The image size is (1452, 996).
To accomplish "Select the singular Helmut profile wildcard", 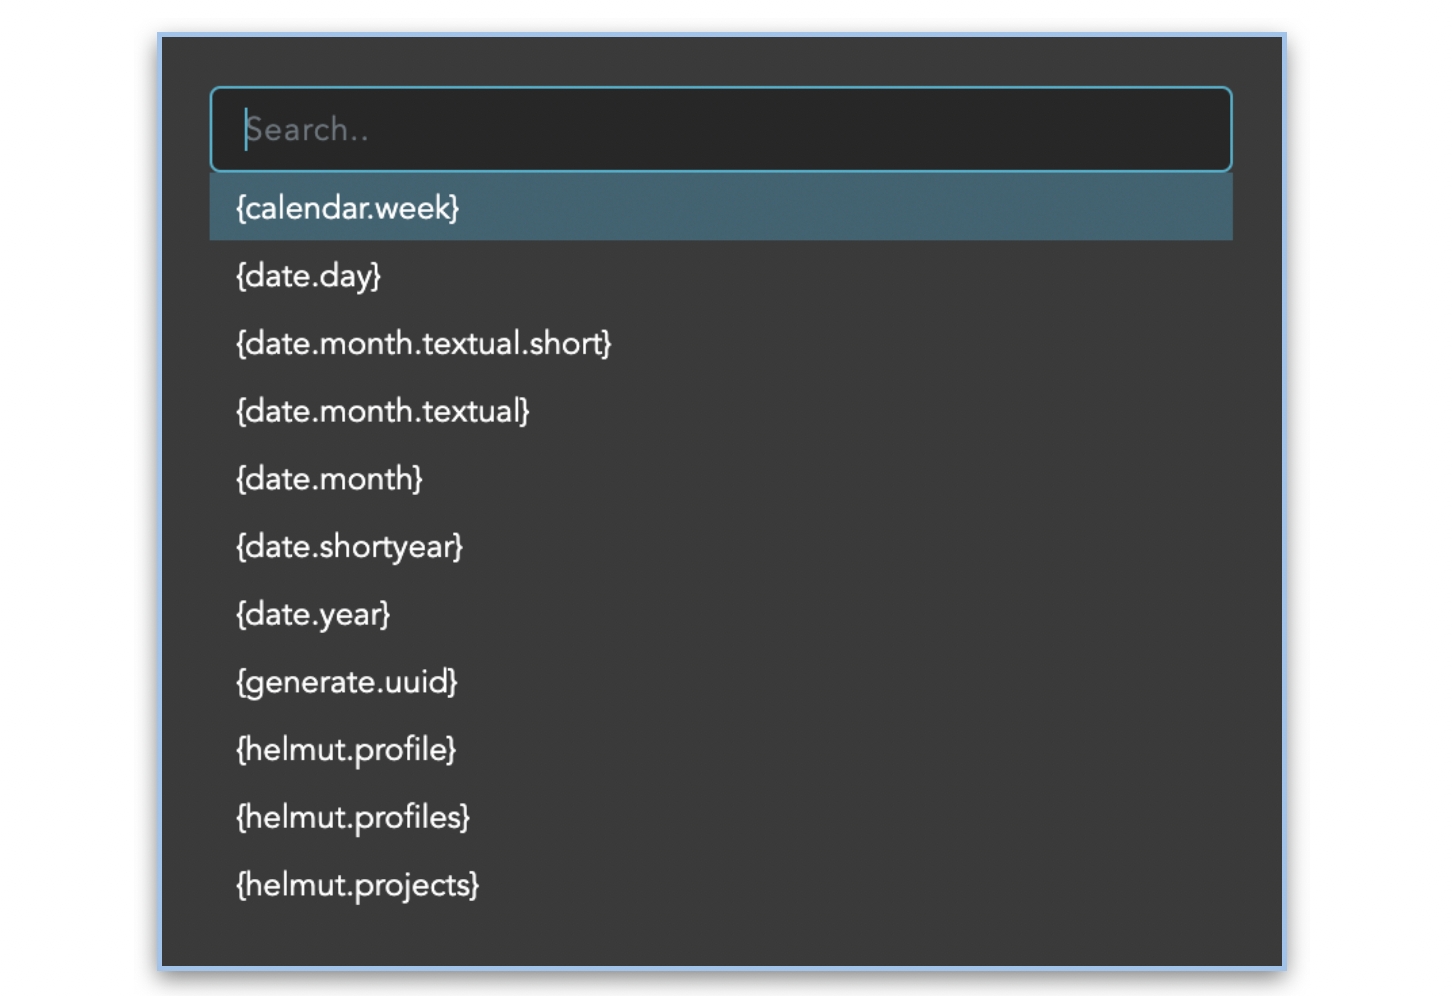I will pos(345,750).
